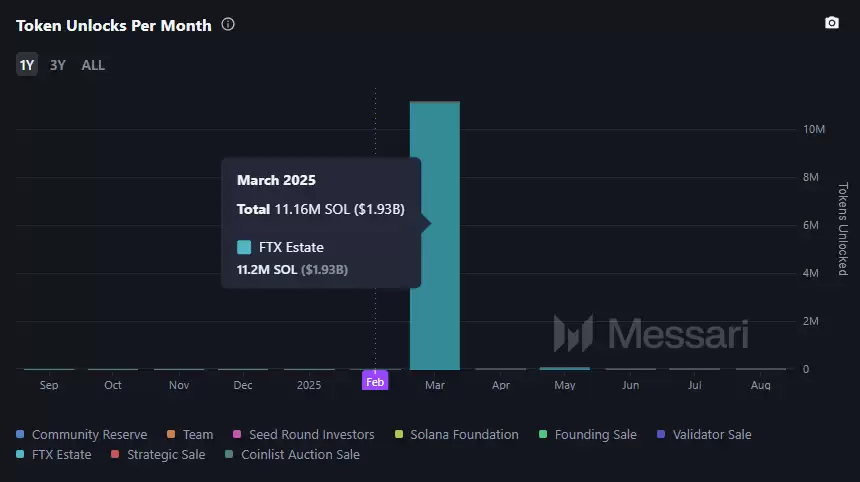Select the 1Y time range tab
This screenshot has height=482, width=860.
[x=27, y=65]
